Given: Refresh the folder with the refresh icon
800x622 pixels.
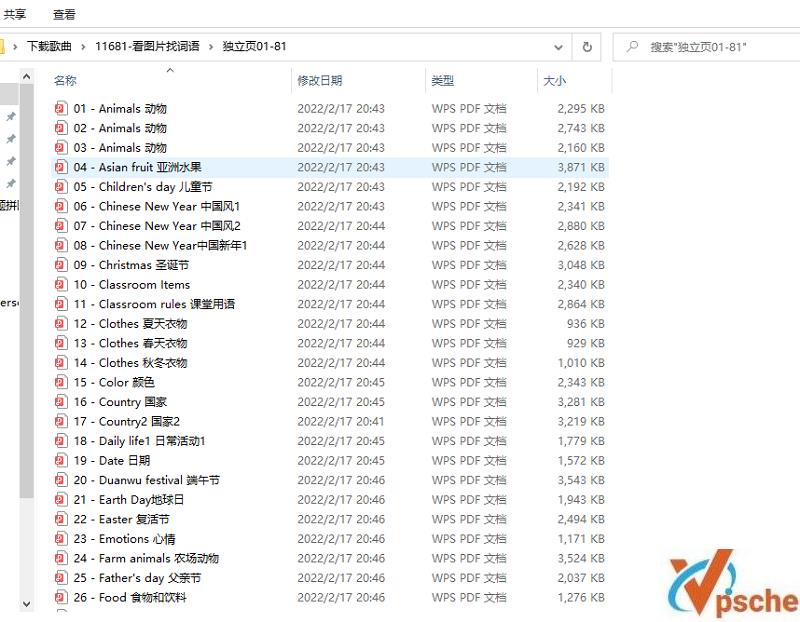Looking at the screenshot, I should tap(587, 46).
